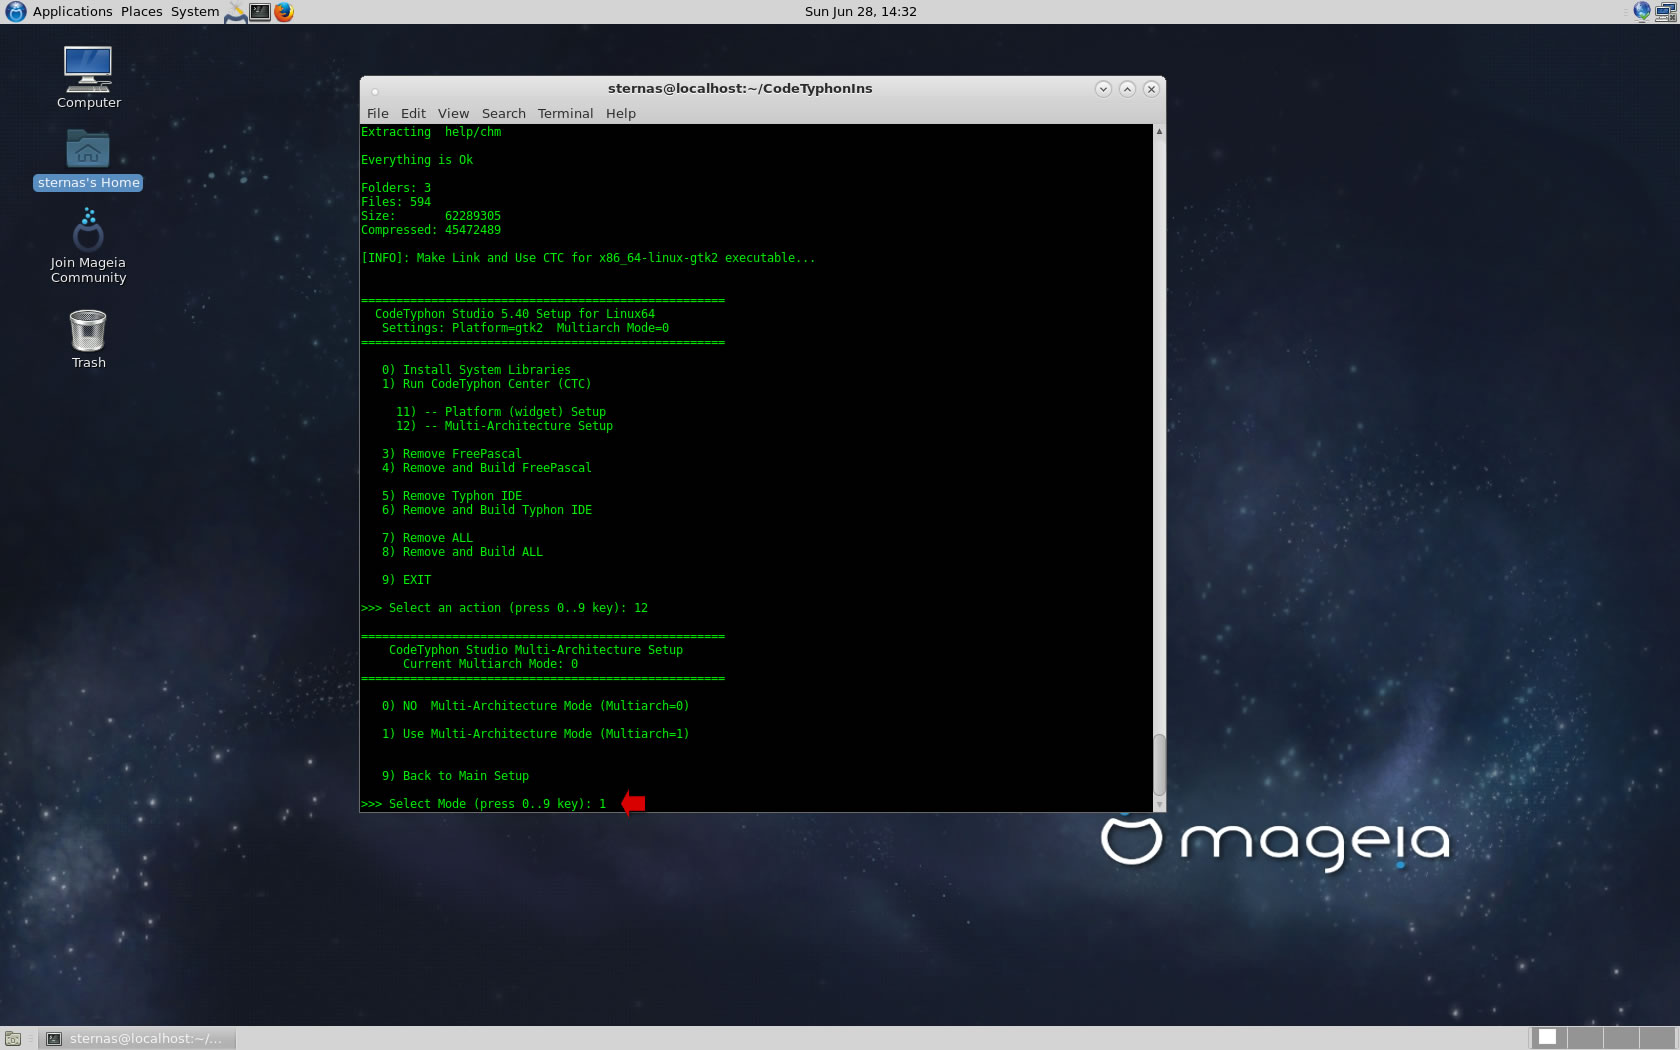This screenshot has width=1680, height=1050.
Task: Click the 'CodeTyphon Studio 5.40 Setup for Linux64' heading
Action: [x=515, y=314]
